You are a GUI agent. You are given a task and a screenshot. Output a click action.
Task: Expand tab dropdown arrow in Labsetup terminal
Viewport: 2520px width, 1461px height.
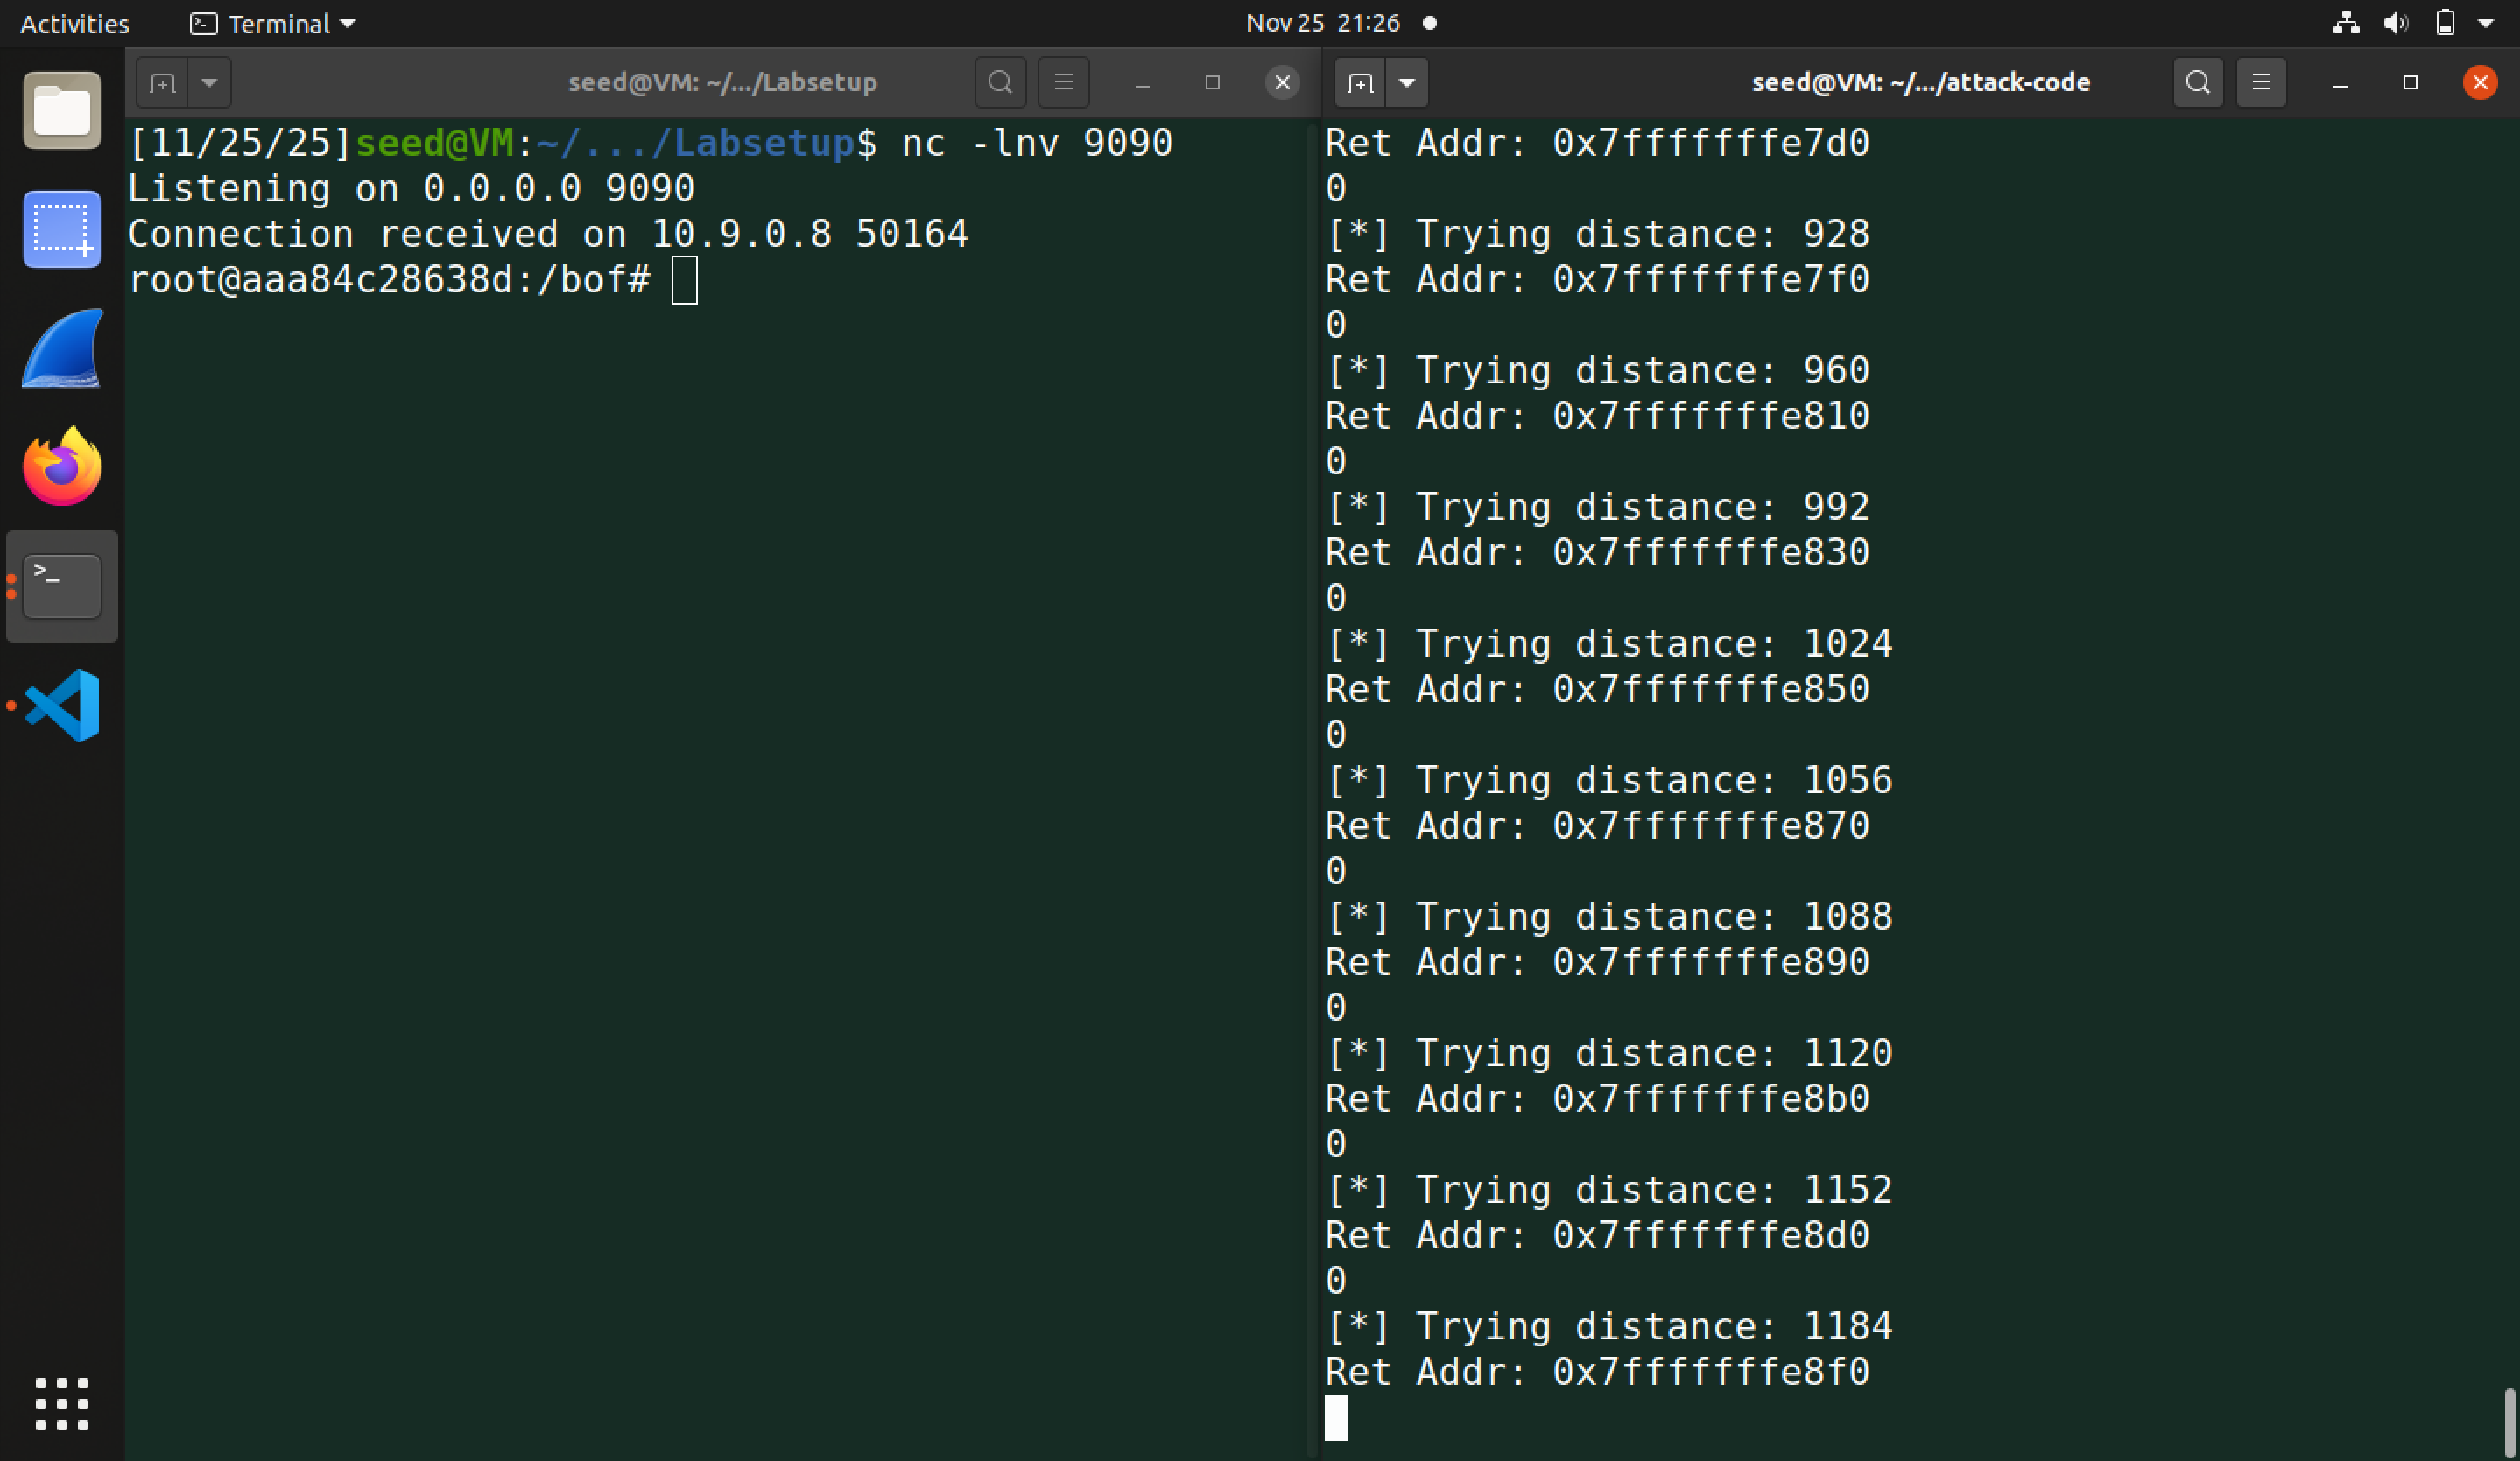pyautogui.click(x=209, y=82)
